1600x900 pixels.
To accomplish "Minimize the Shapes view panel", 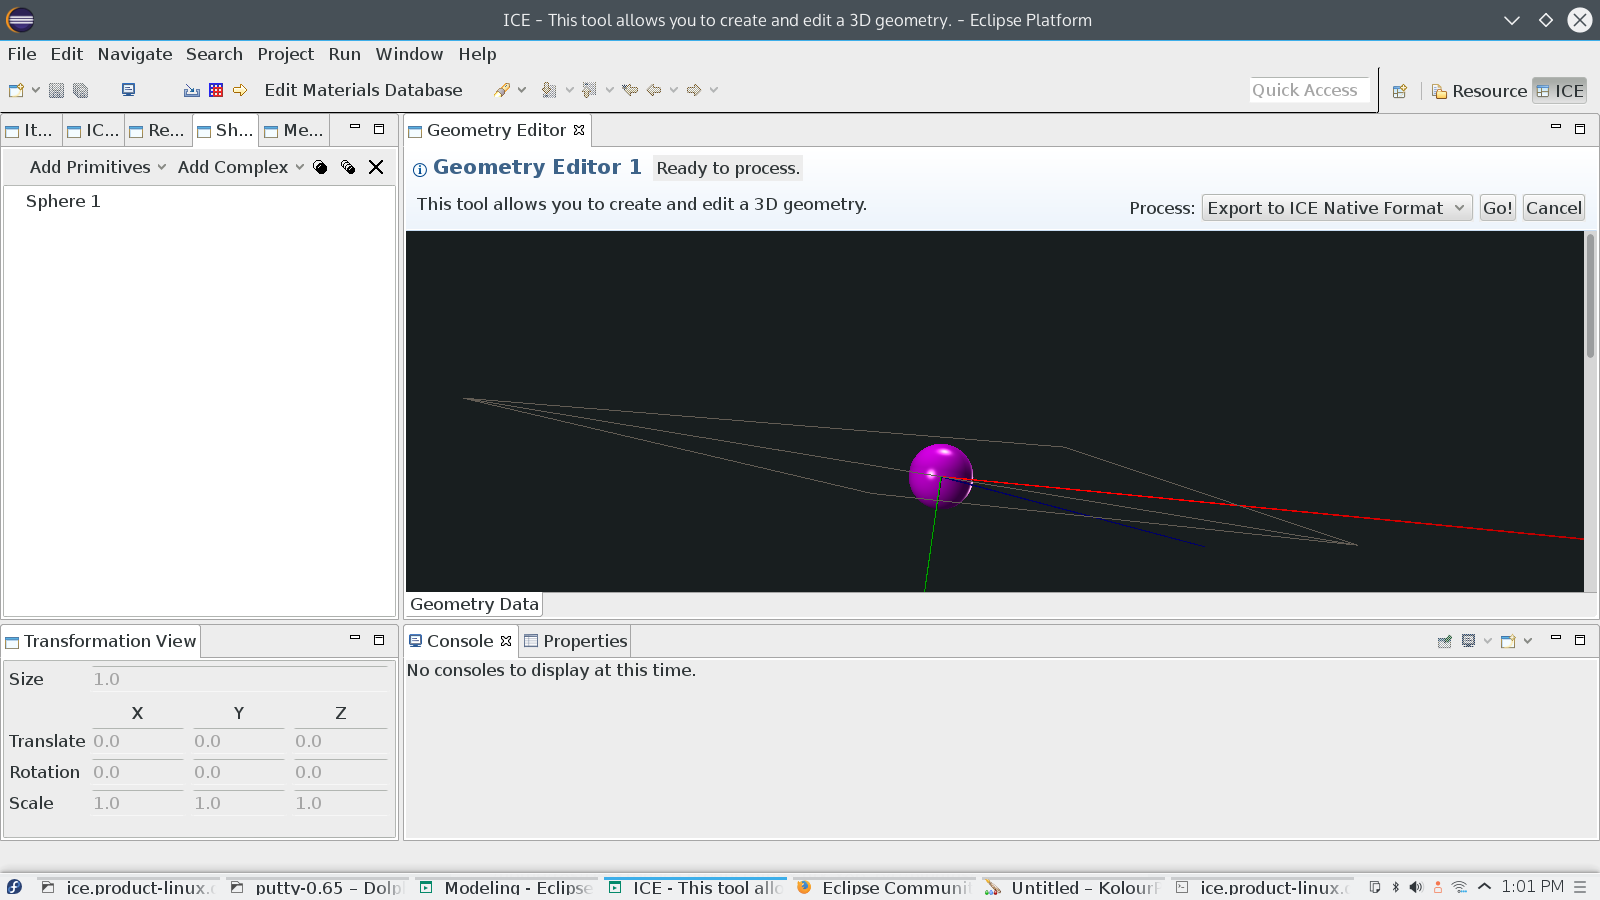I will click(354, 128).
